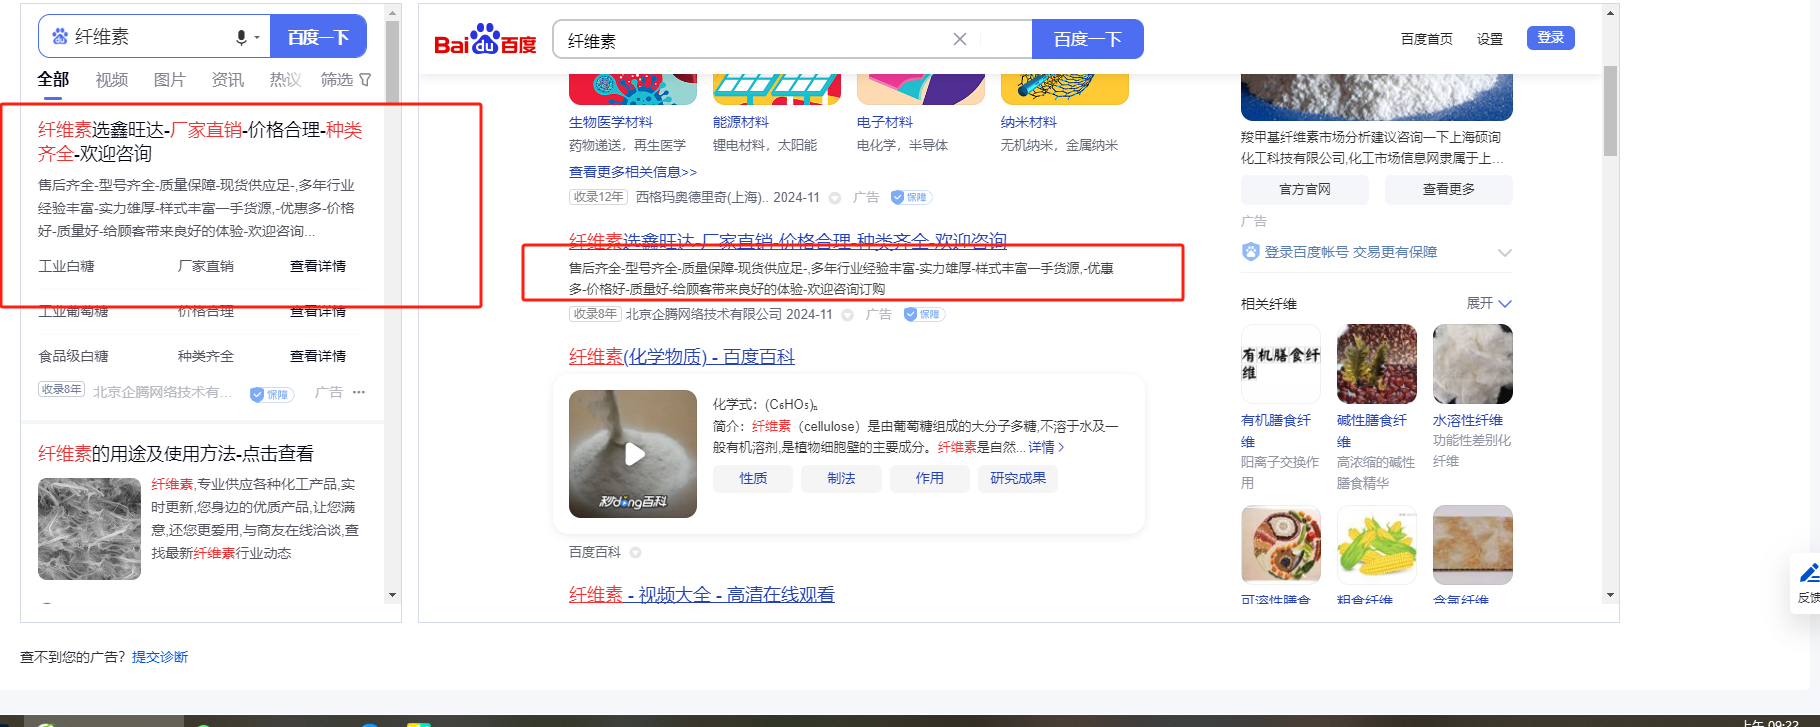Switch to the 全部 tab
The height and width of the screenshot is (727, 1820).
click(53, 80)
